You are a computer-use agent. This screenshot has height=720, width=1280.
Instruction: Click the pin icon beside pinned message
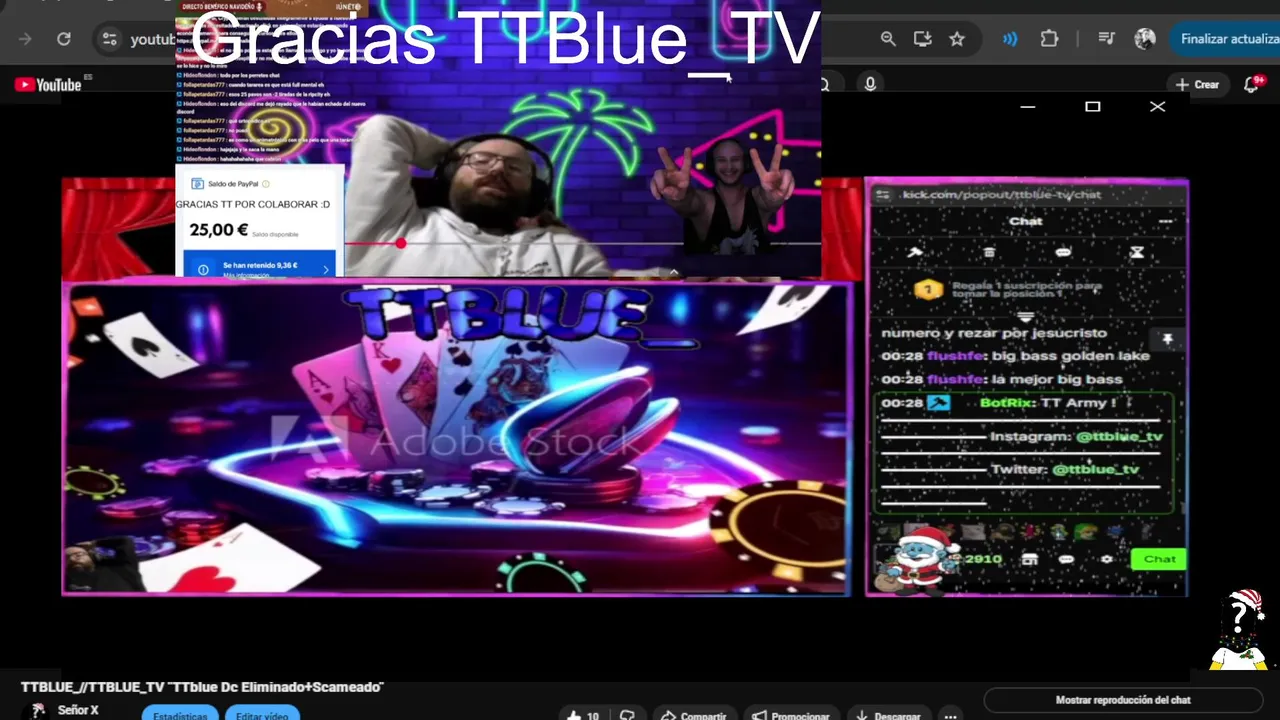(x=1167, y=340)
